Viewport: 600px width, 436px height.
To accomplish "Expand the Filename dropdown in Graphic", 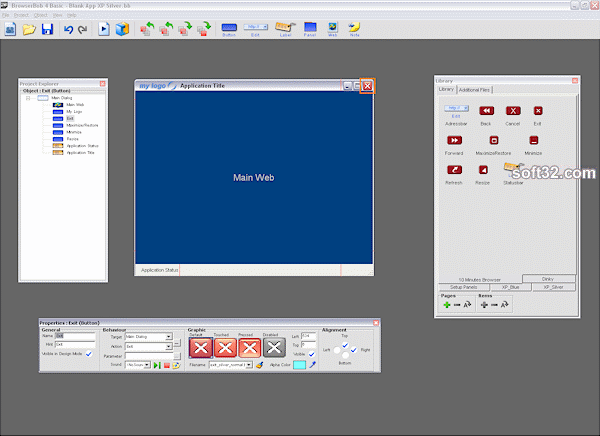I will (251, 366).
